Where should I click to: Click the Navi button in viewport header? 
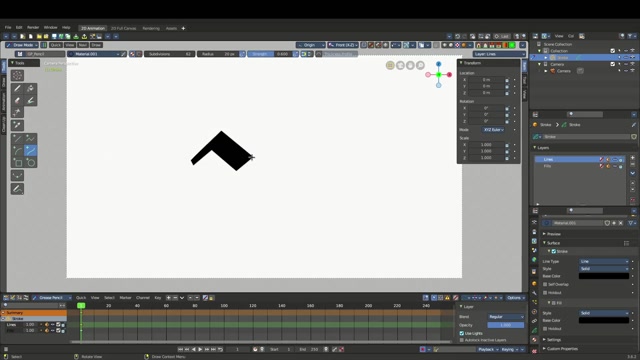[x=83, y=45]
